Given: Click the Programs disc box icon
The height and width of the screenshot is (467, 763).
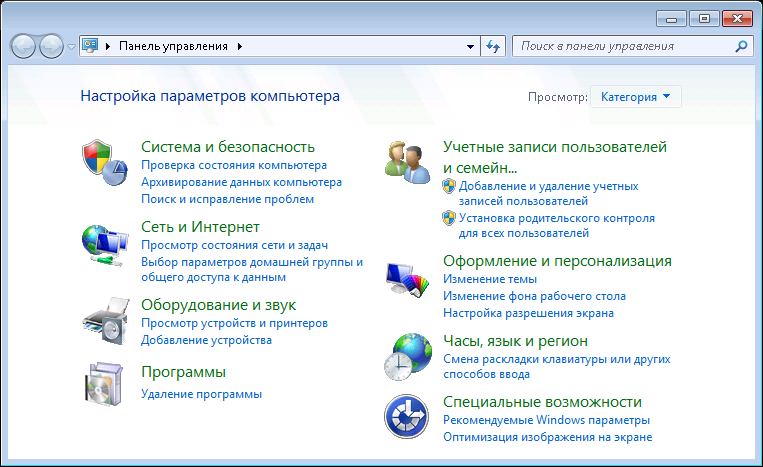Looking at the screenshot, I should [103, 384].
